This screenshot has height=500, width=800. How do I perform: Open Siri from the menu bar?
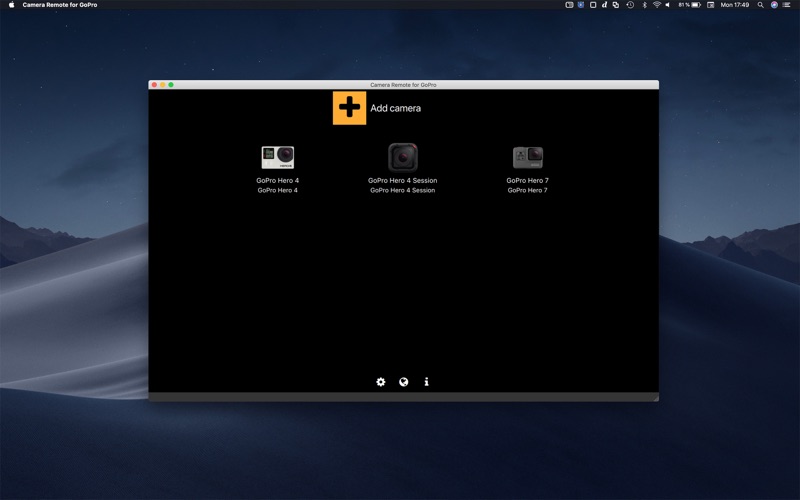774,5
